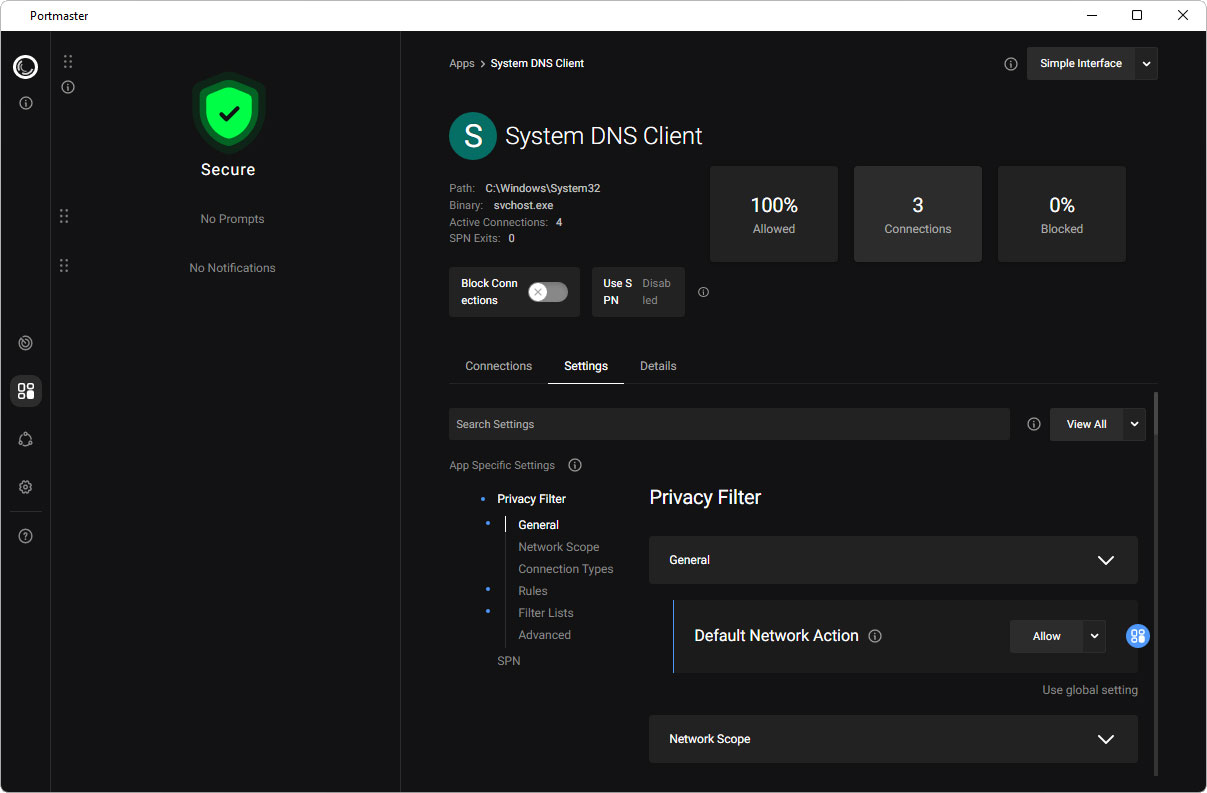Open the arrow next to Simple Interface
The image size is (1207, 793).
pos(1146,64)
